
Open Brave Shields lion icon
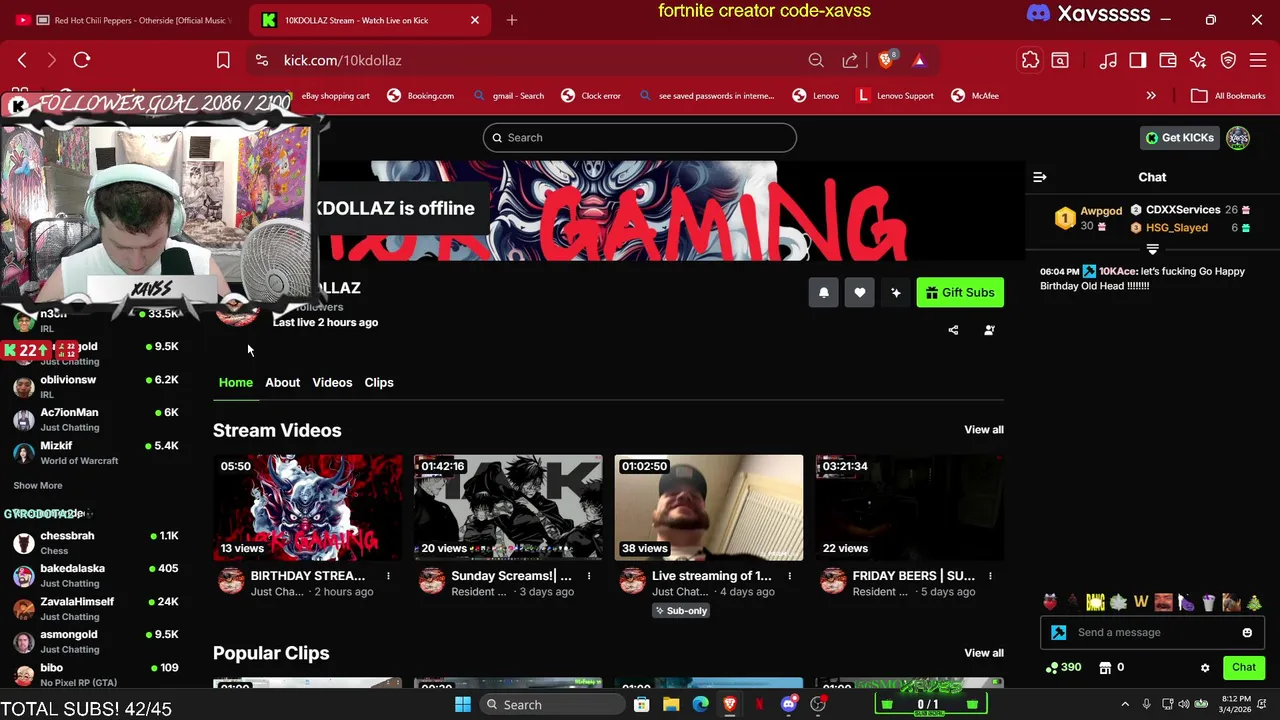pyautogui.click(x=887, y=60)
